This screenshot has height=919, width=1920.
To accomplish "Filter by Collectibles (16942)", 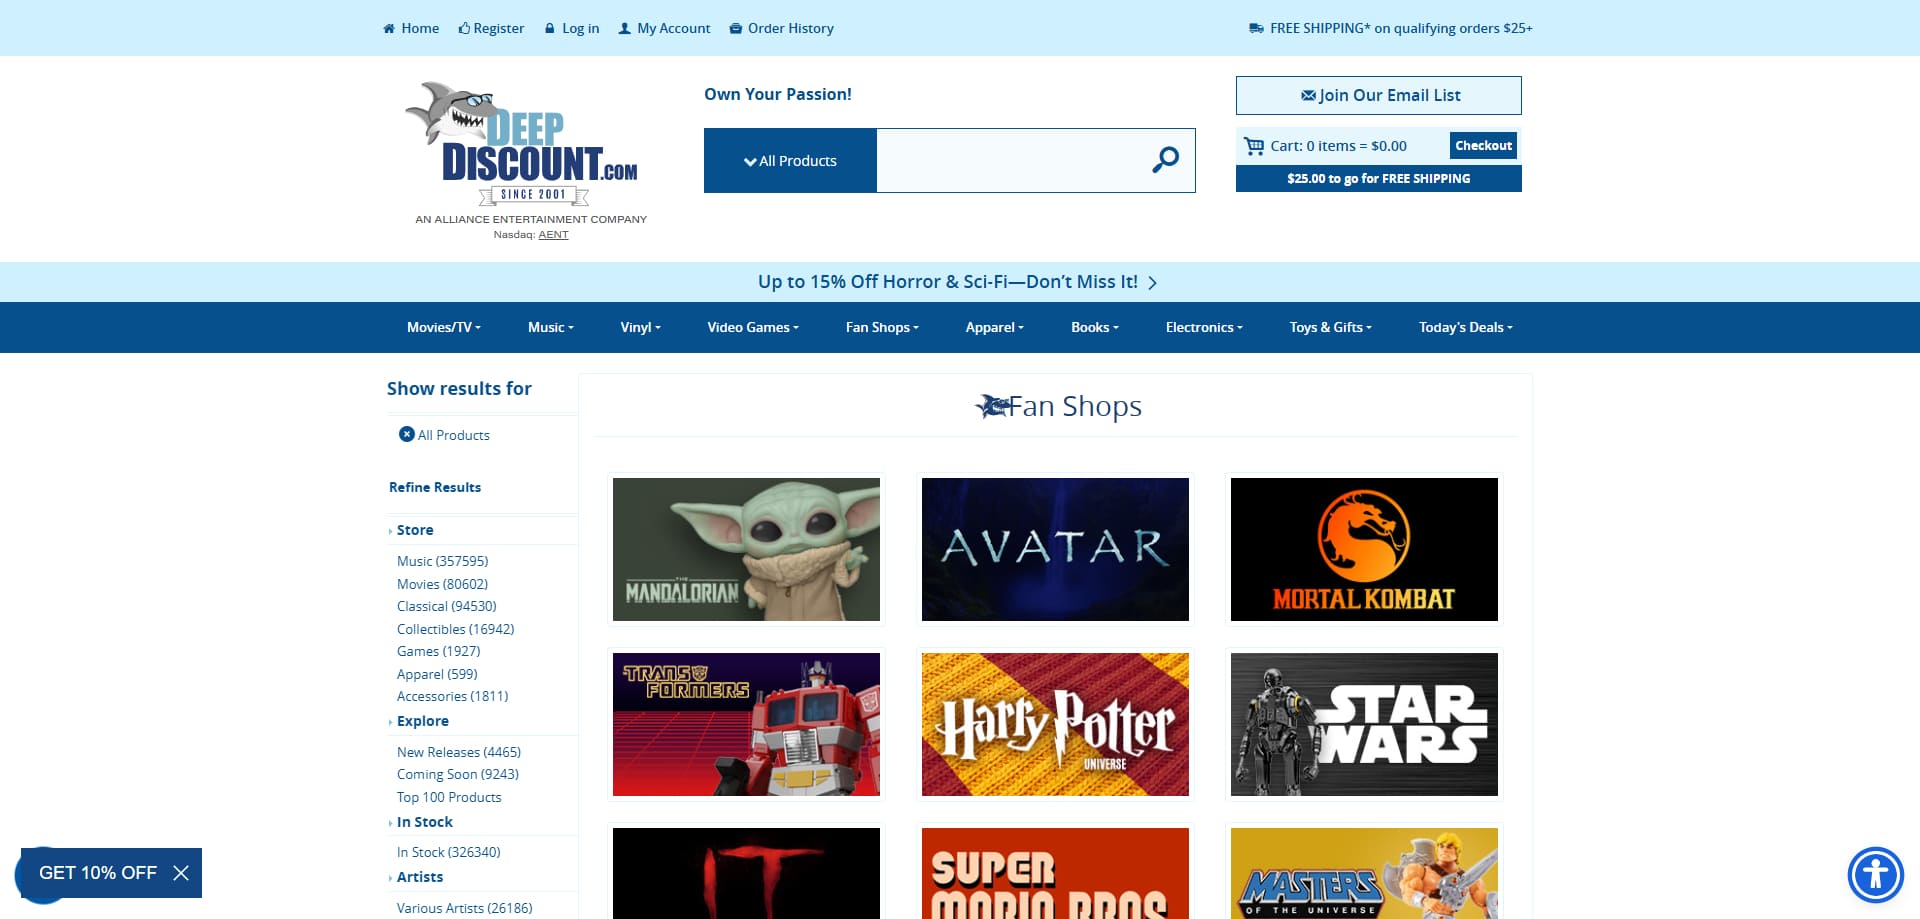I will [455, 629].
